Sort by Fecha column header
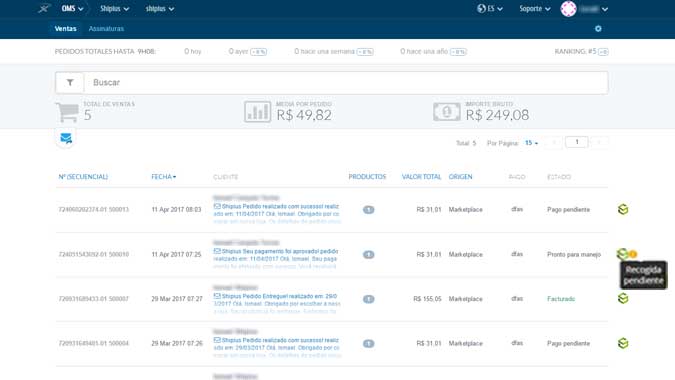The width and height of the screenshot is (675, 380). (164, 177)
